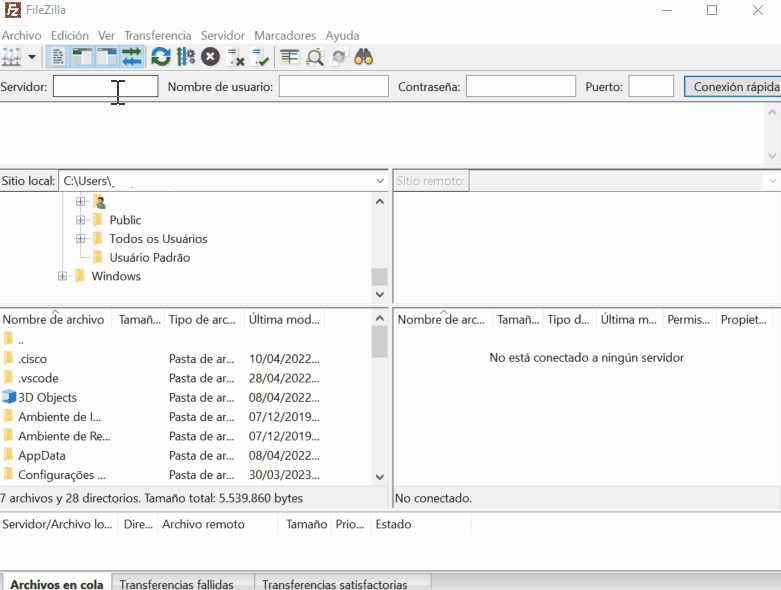Refresh file and folder lists
Screen dimensions: 781x590
161,57
